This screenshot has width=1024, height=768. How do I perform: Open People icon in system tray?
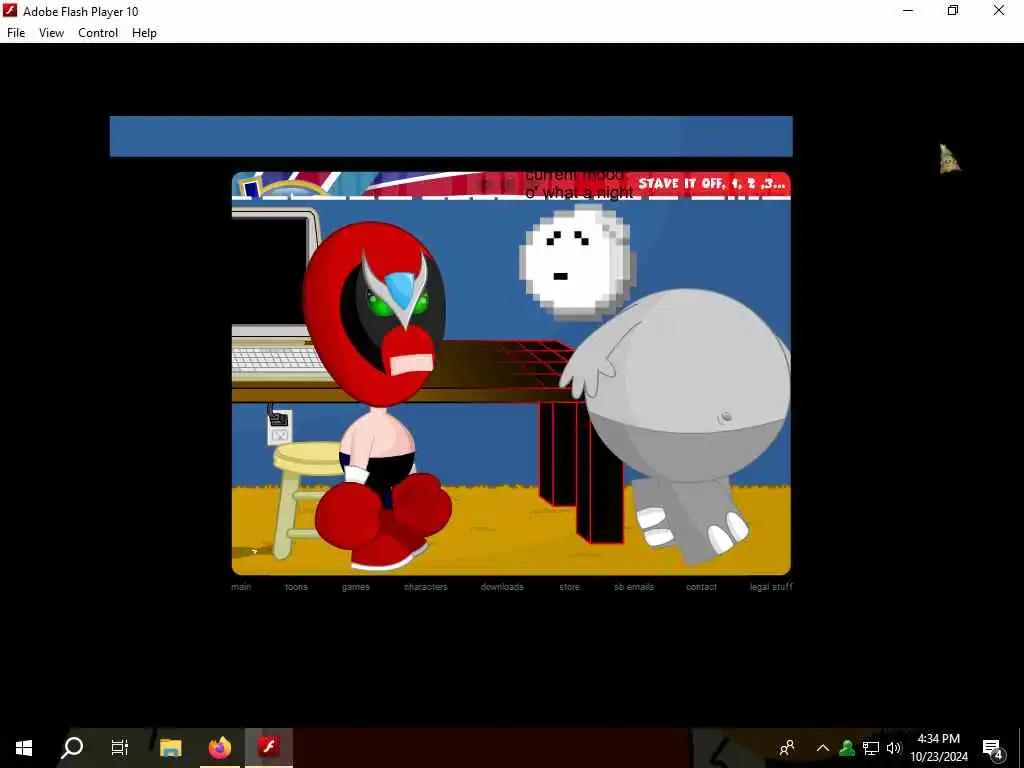point(788,747)
